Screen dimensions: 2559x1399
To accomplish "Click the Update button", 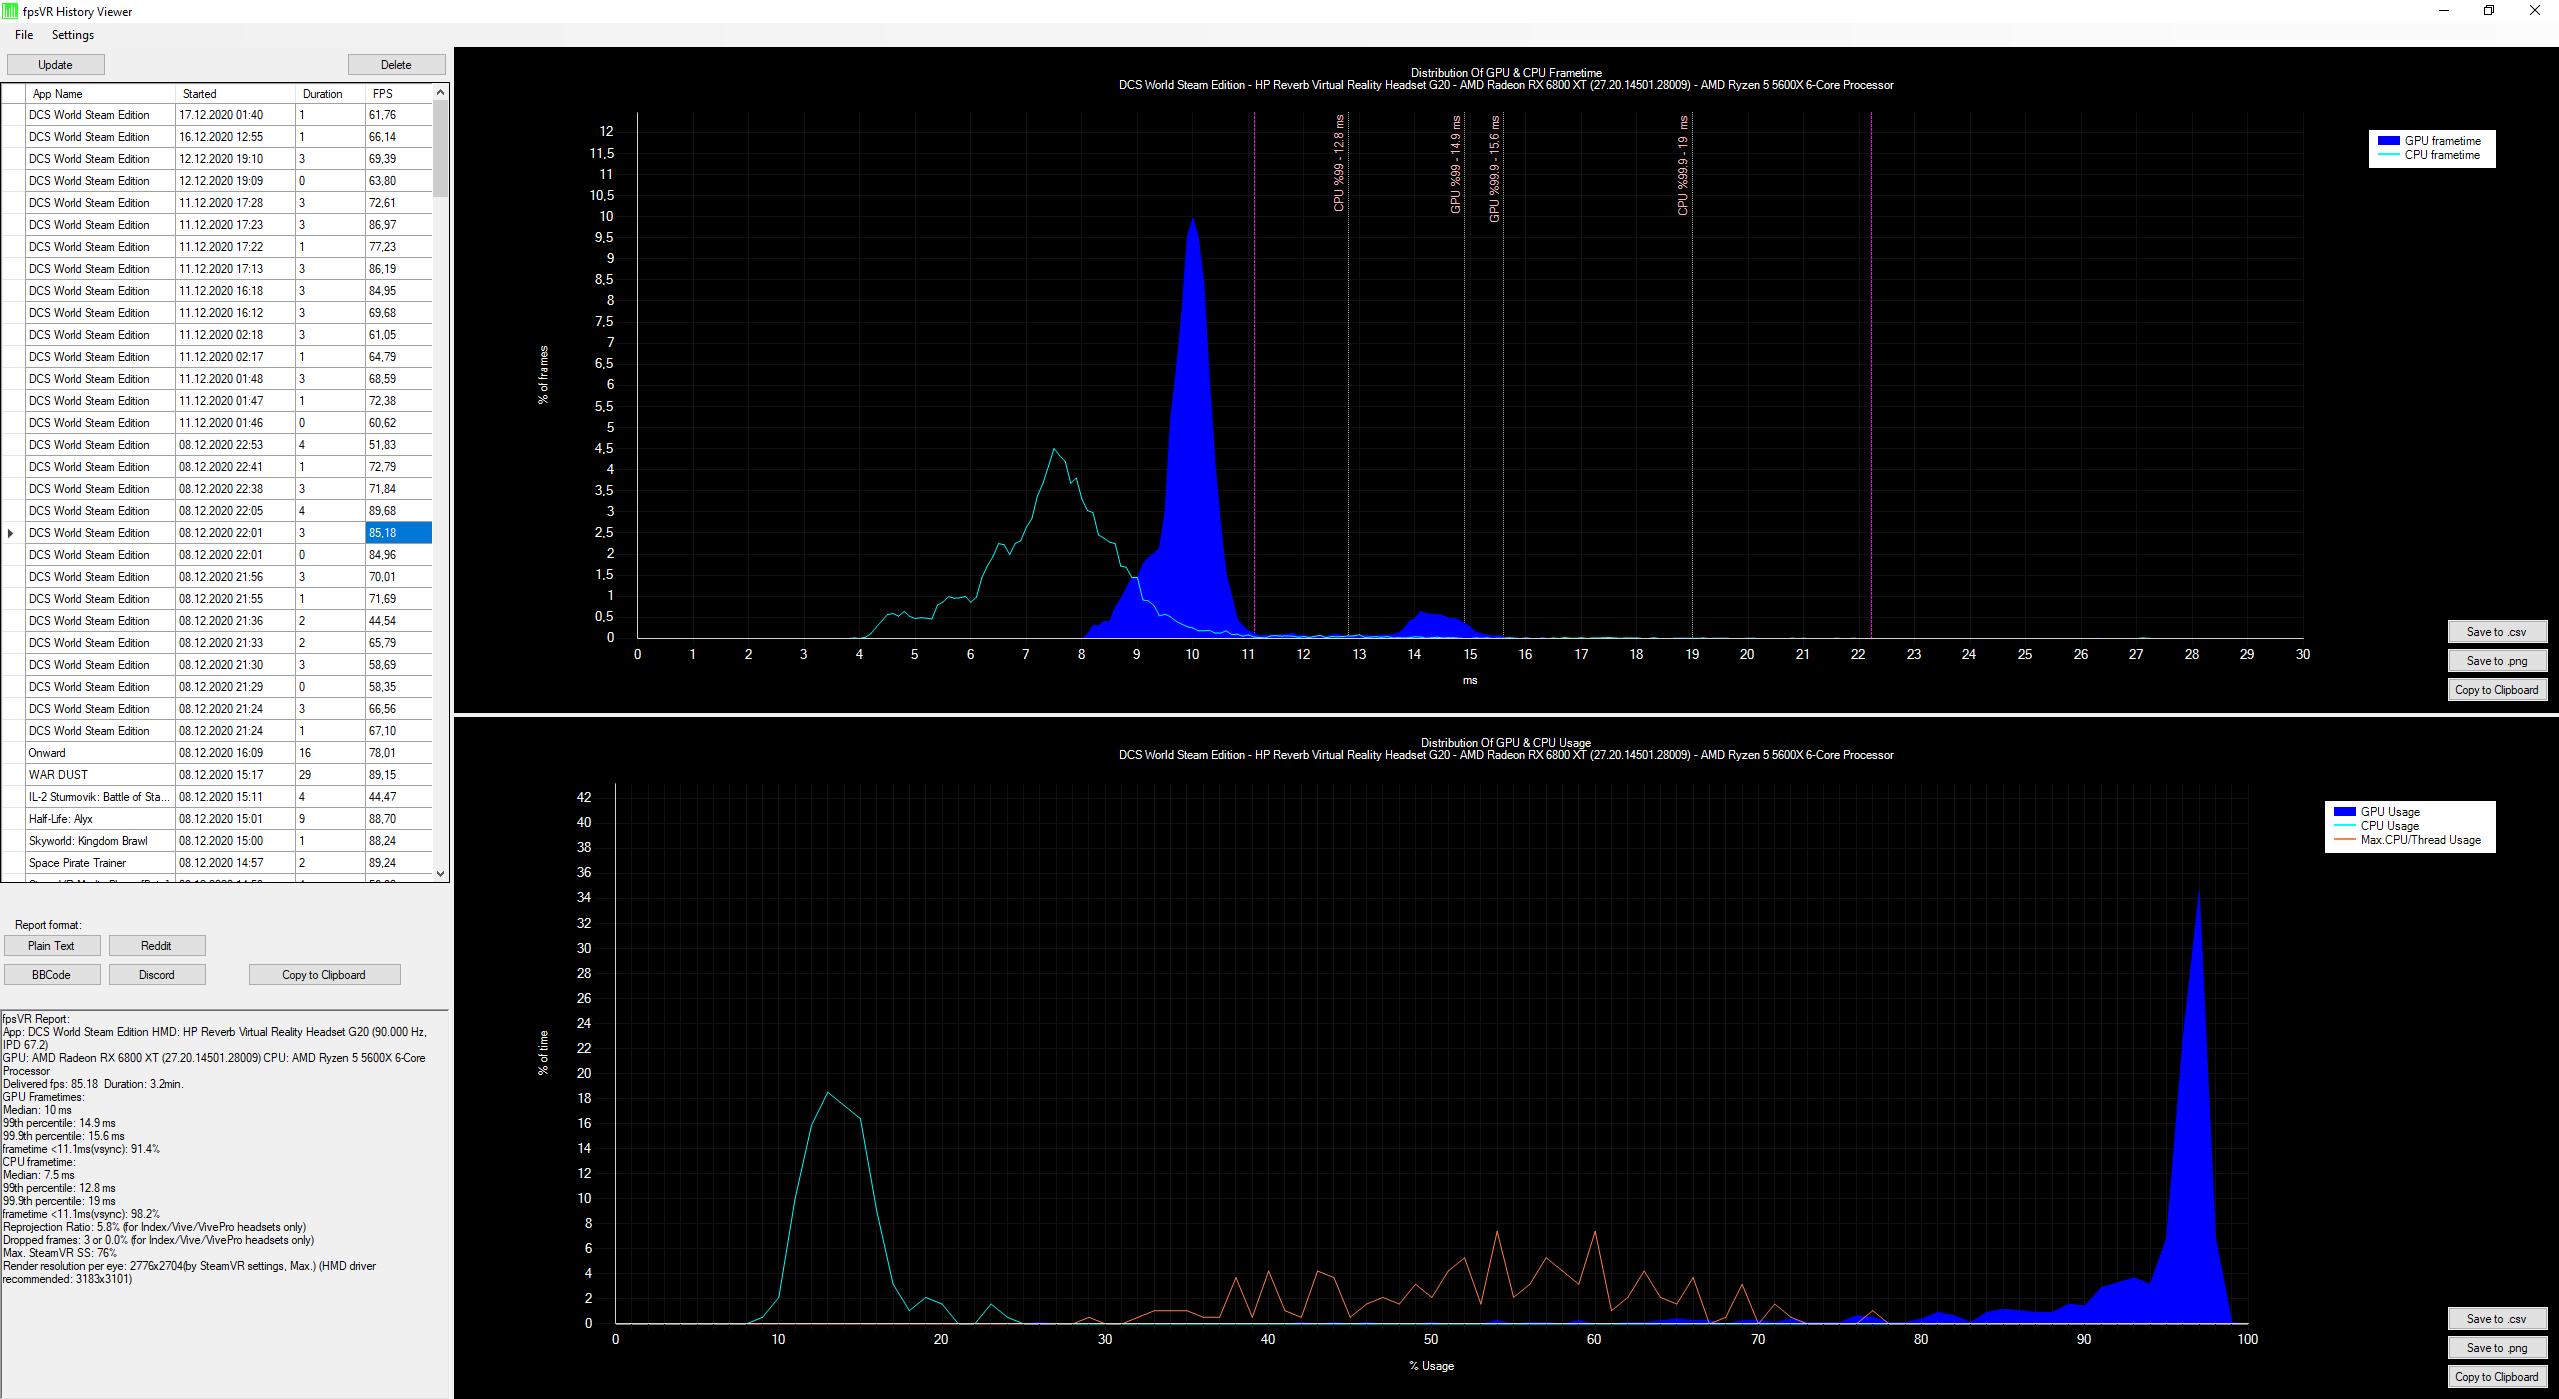I will tap(55, 65).
